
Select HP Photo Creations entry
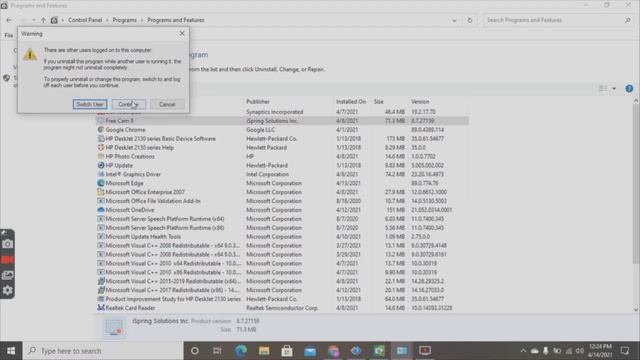tap(130, 156)
